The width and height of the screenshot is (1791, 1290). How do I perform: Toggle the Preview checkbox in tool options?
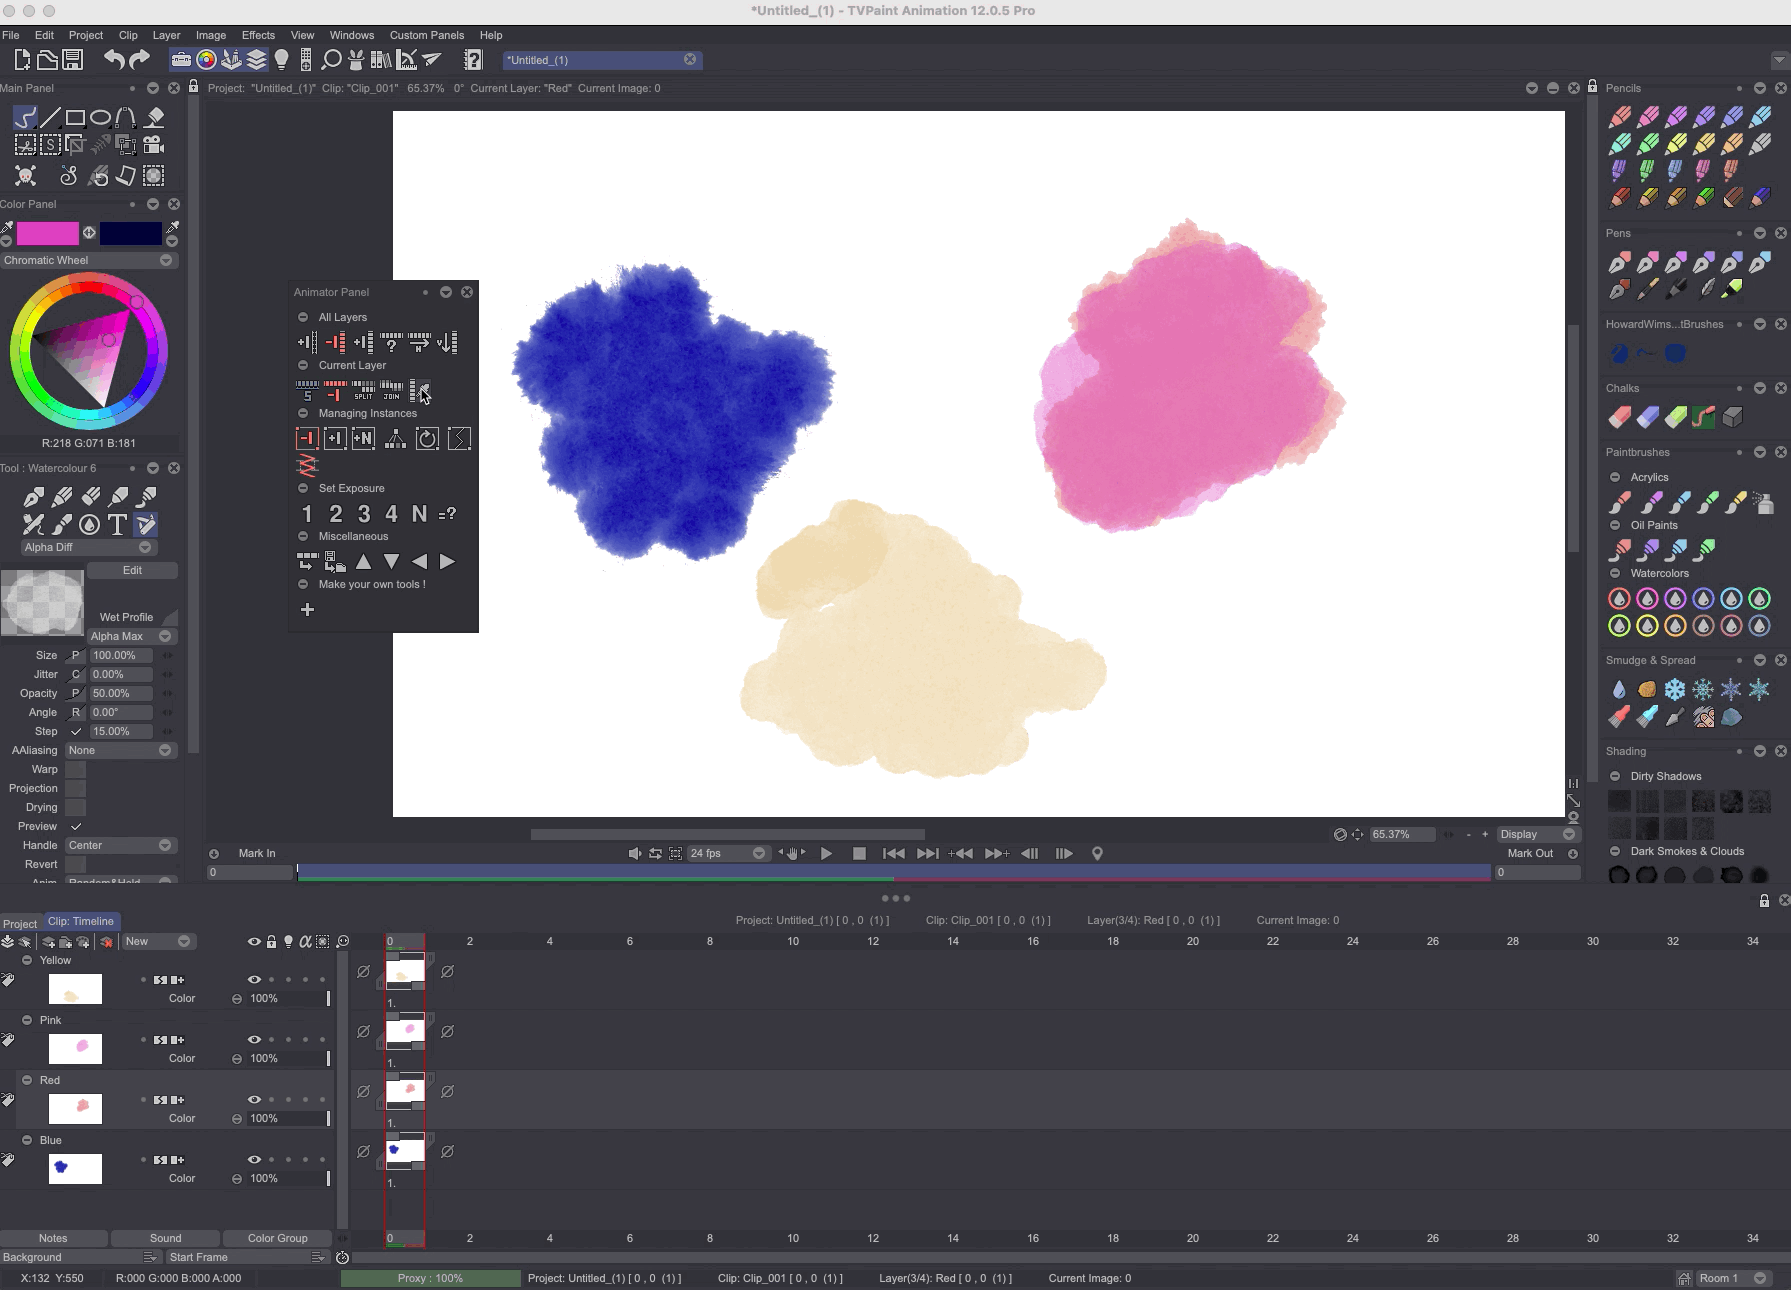(x=76, y=826)
